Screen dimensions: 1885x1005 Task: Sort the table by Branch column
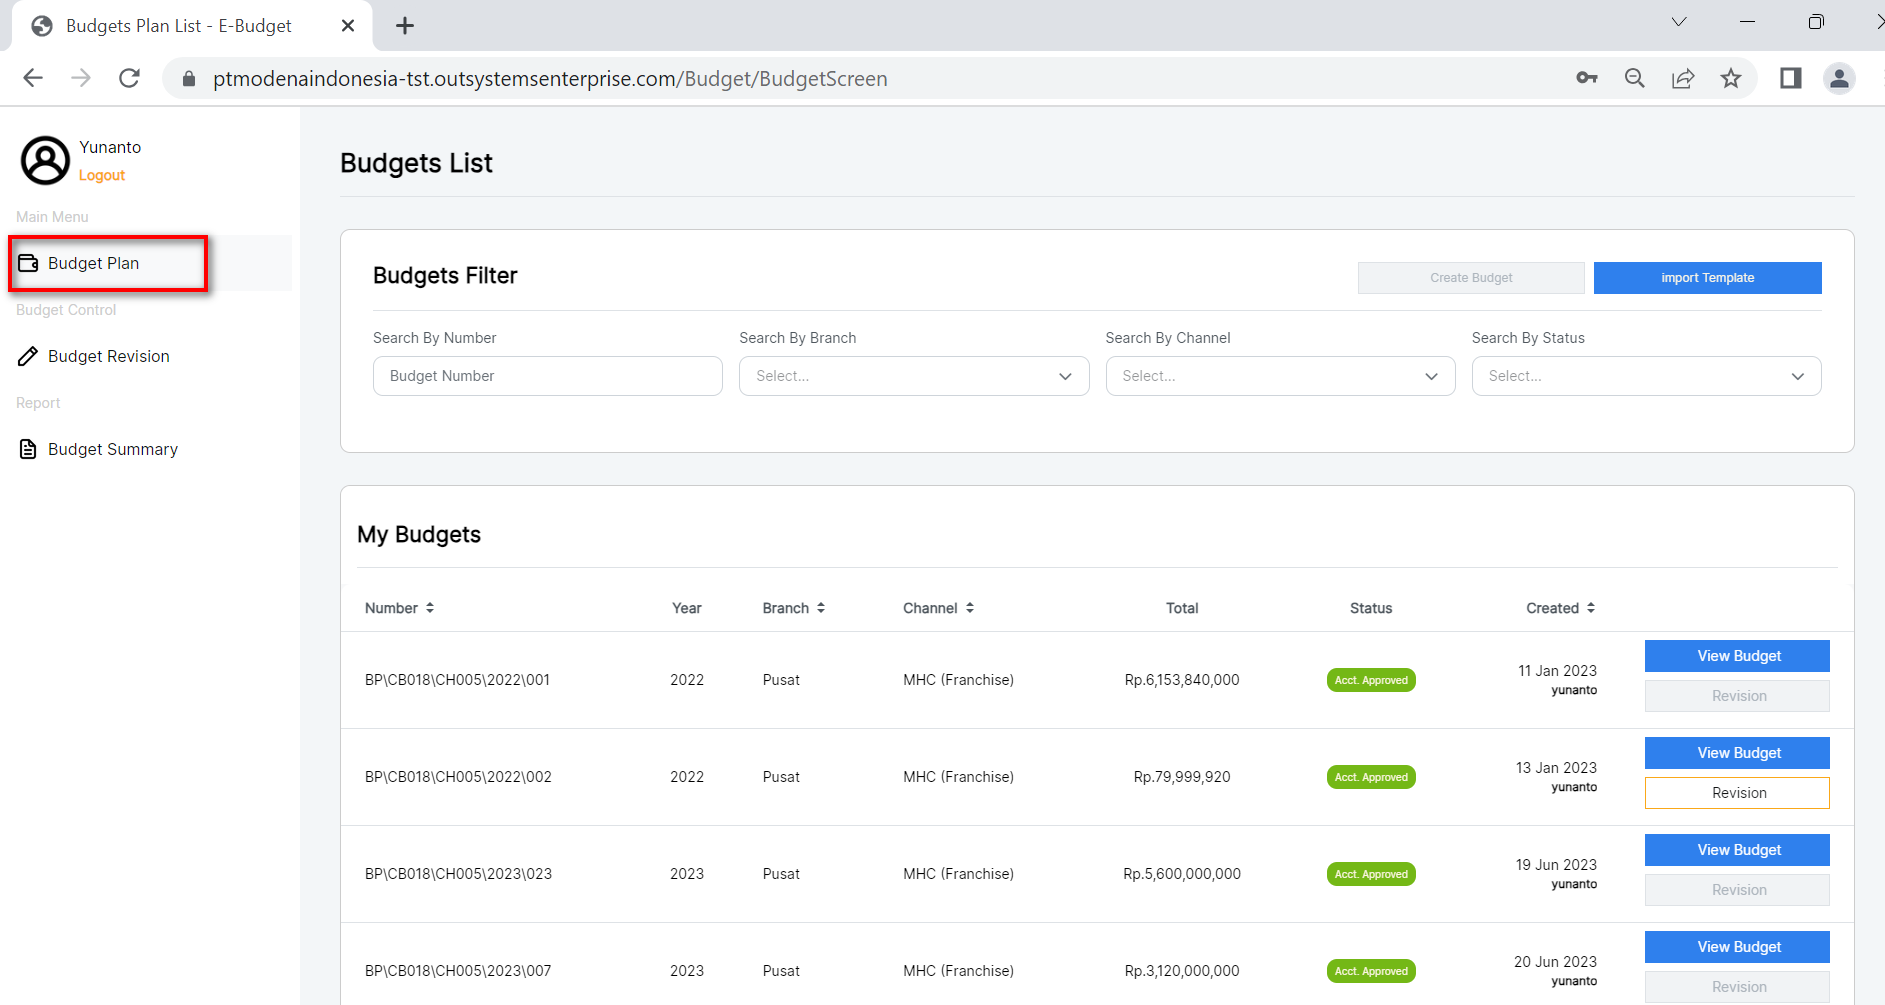click(x=793, y=608)
